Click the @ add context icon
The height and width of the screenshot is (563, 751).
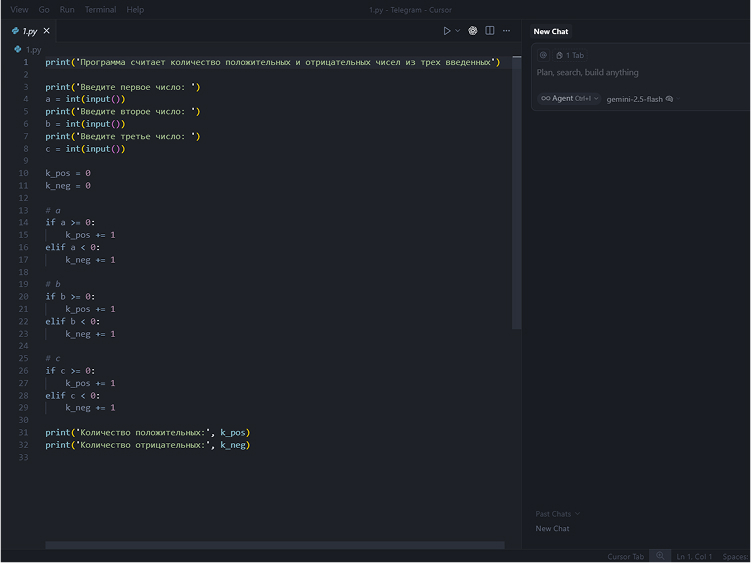pos(543,55)
